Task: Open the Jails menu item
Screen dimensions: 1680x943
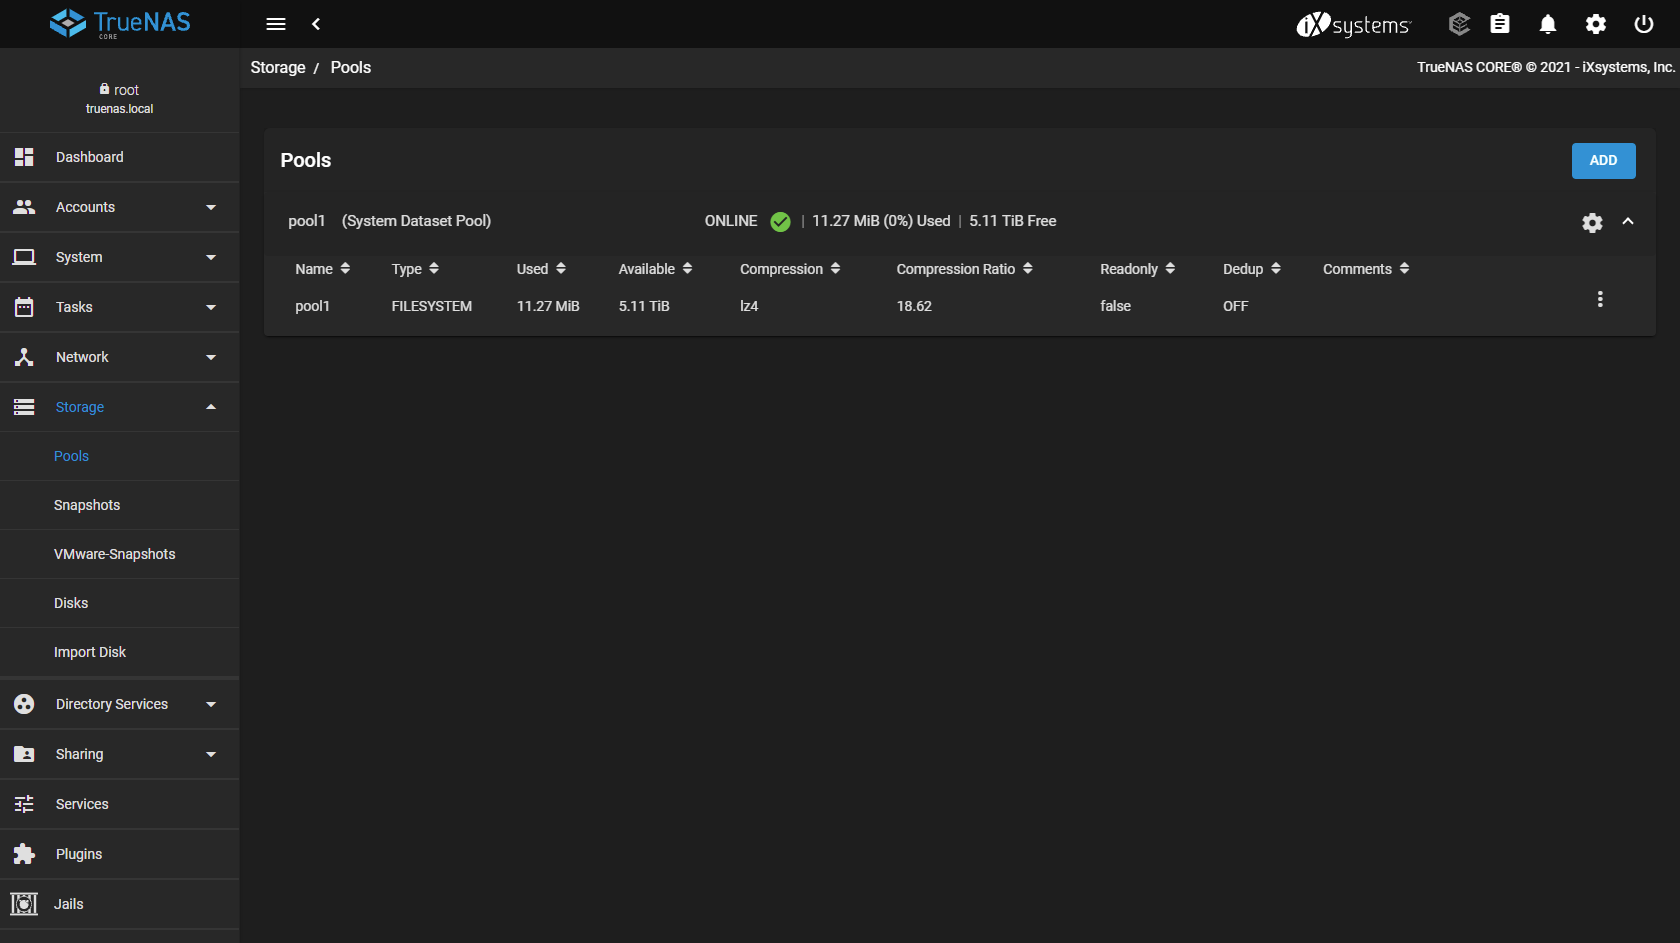Action: [120, 904]
